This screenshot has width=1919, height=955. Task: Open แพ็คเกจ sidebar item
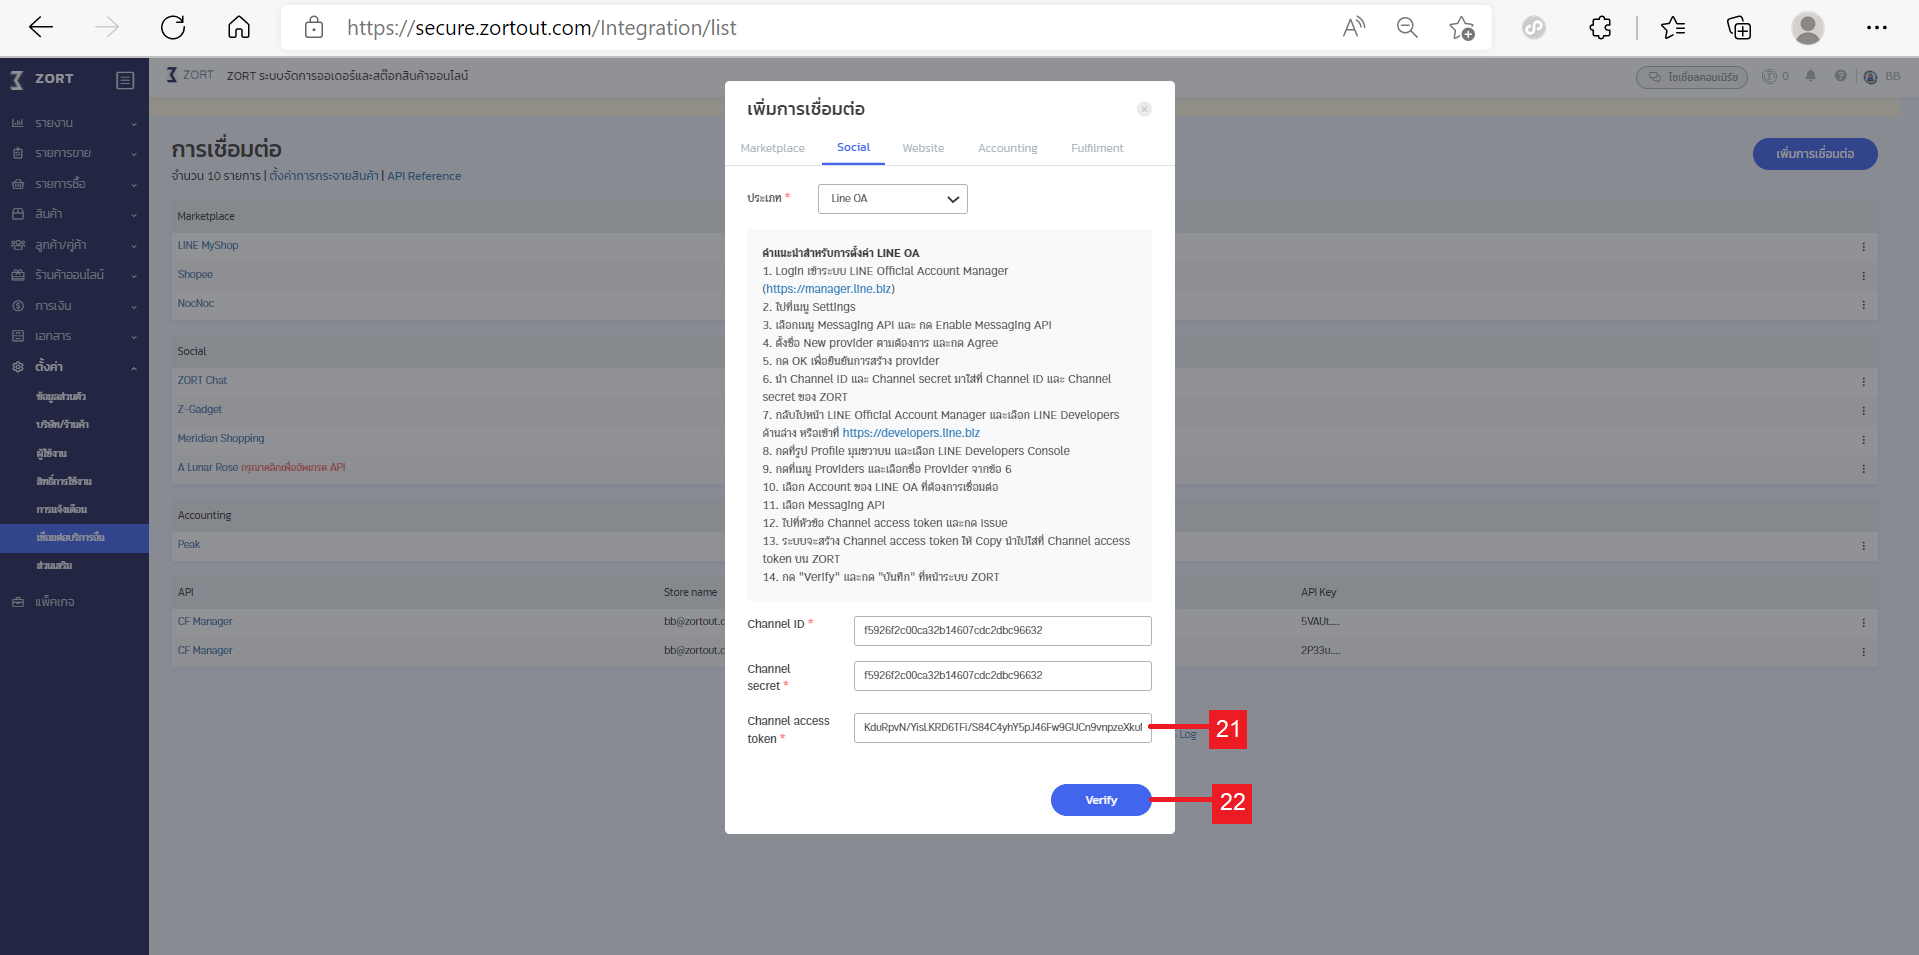point(74,602)
